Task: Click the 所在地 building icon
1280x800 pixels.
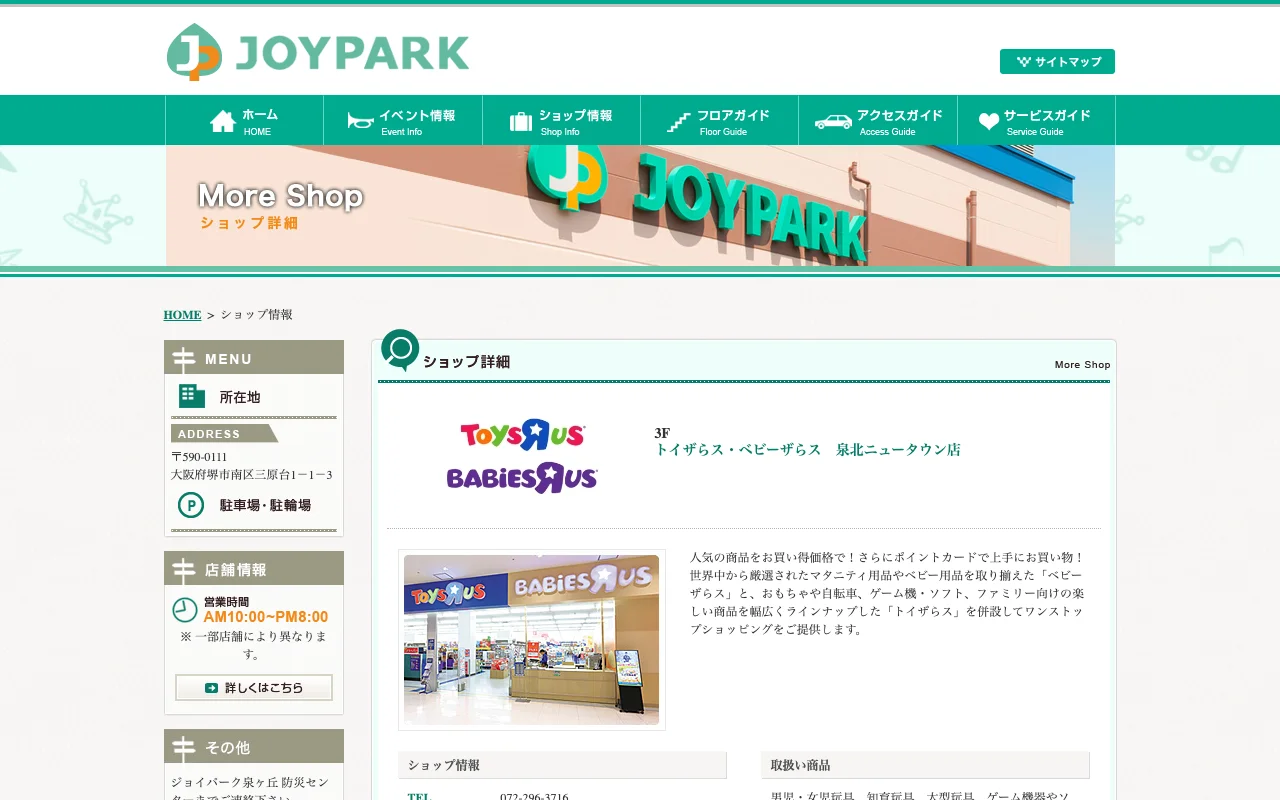Action: point(192,396)
